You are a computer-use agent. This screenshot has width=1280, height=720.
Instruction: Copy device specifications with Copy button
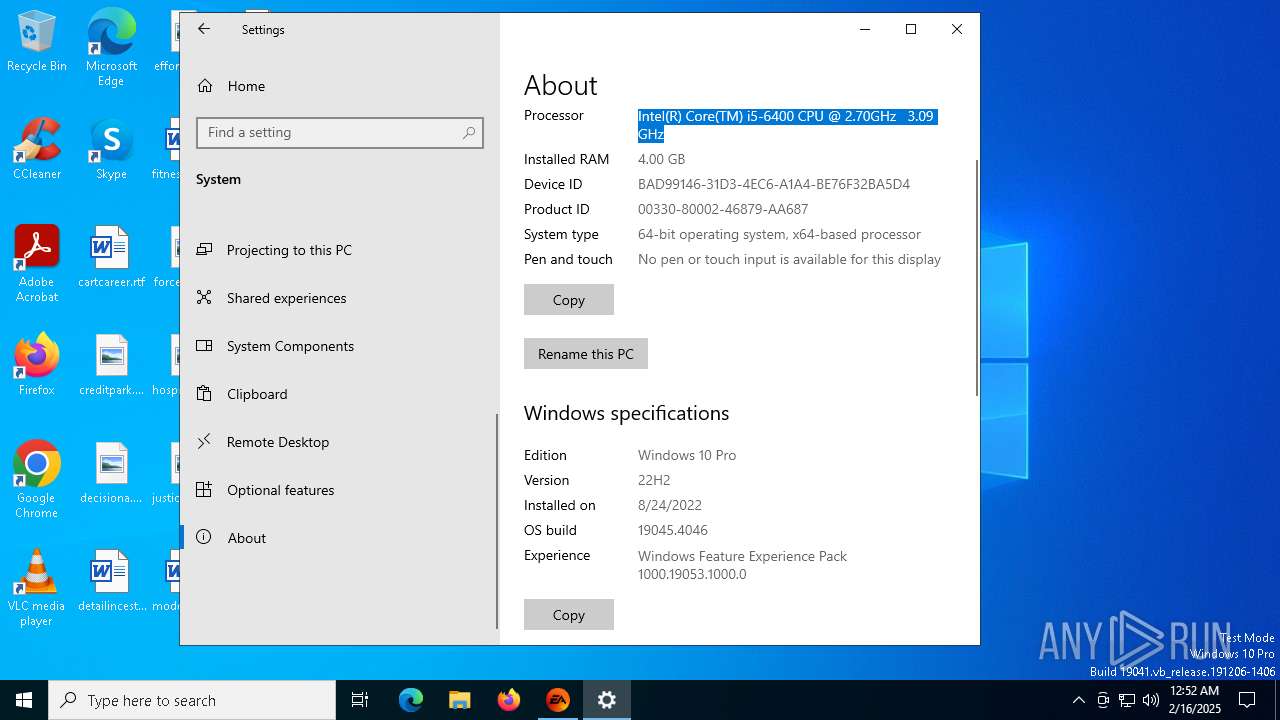[x=569, y=300]
